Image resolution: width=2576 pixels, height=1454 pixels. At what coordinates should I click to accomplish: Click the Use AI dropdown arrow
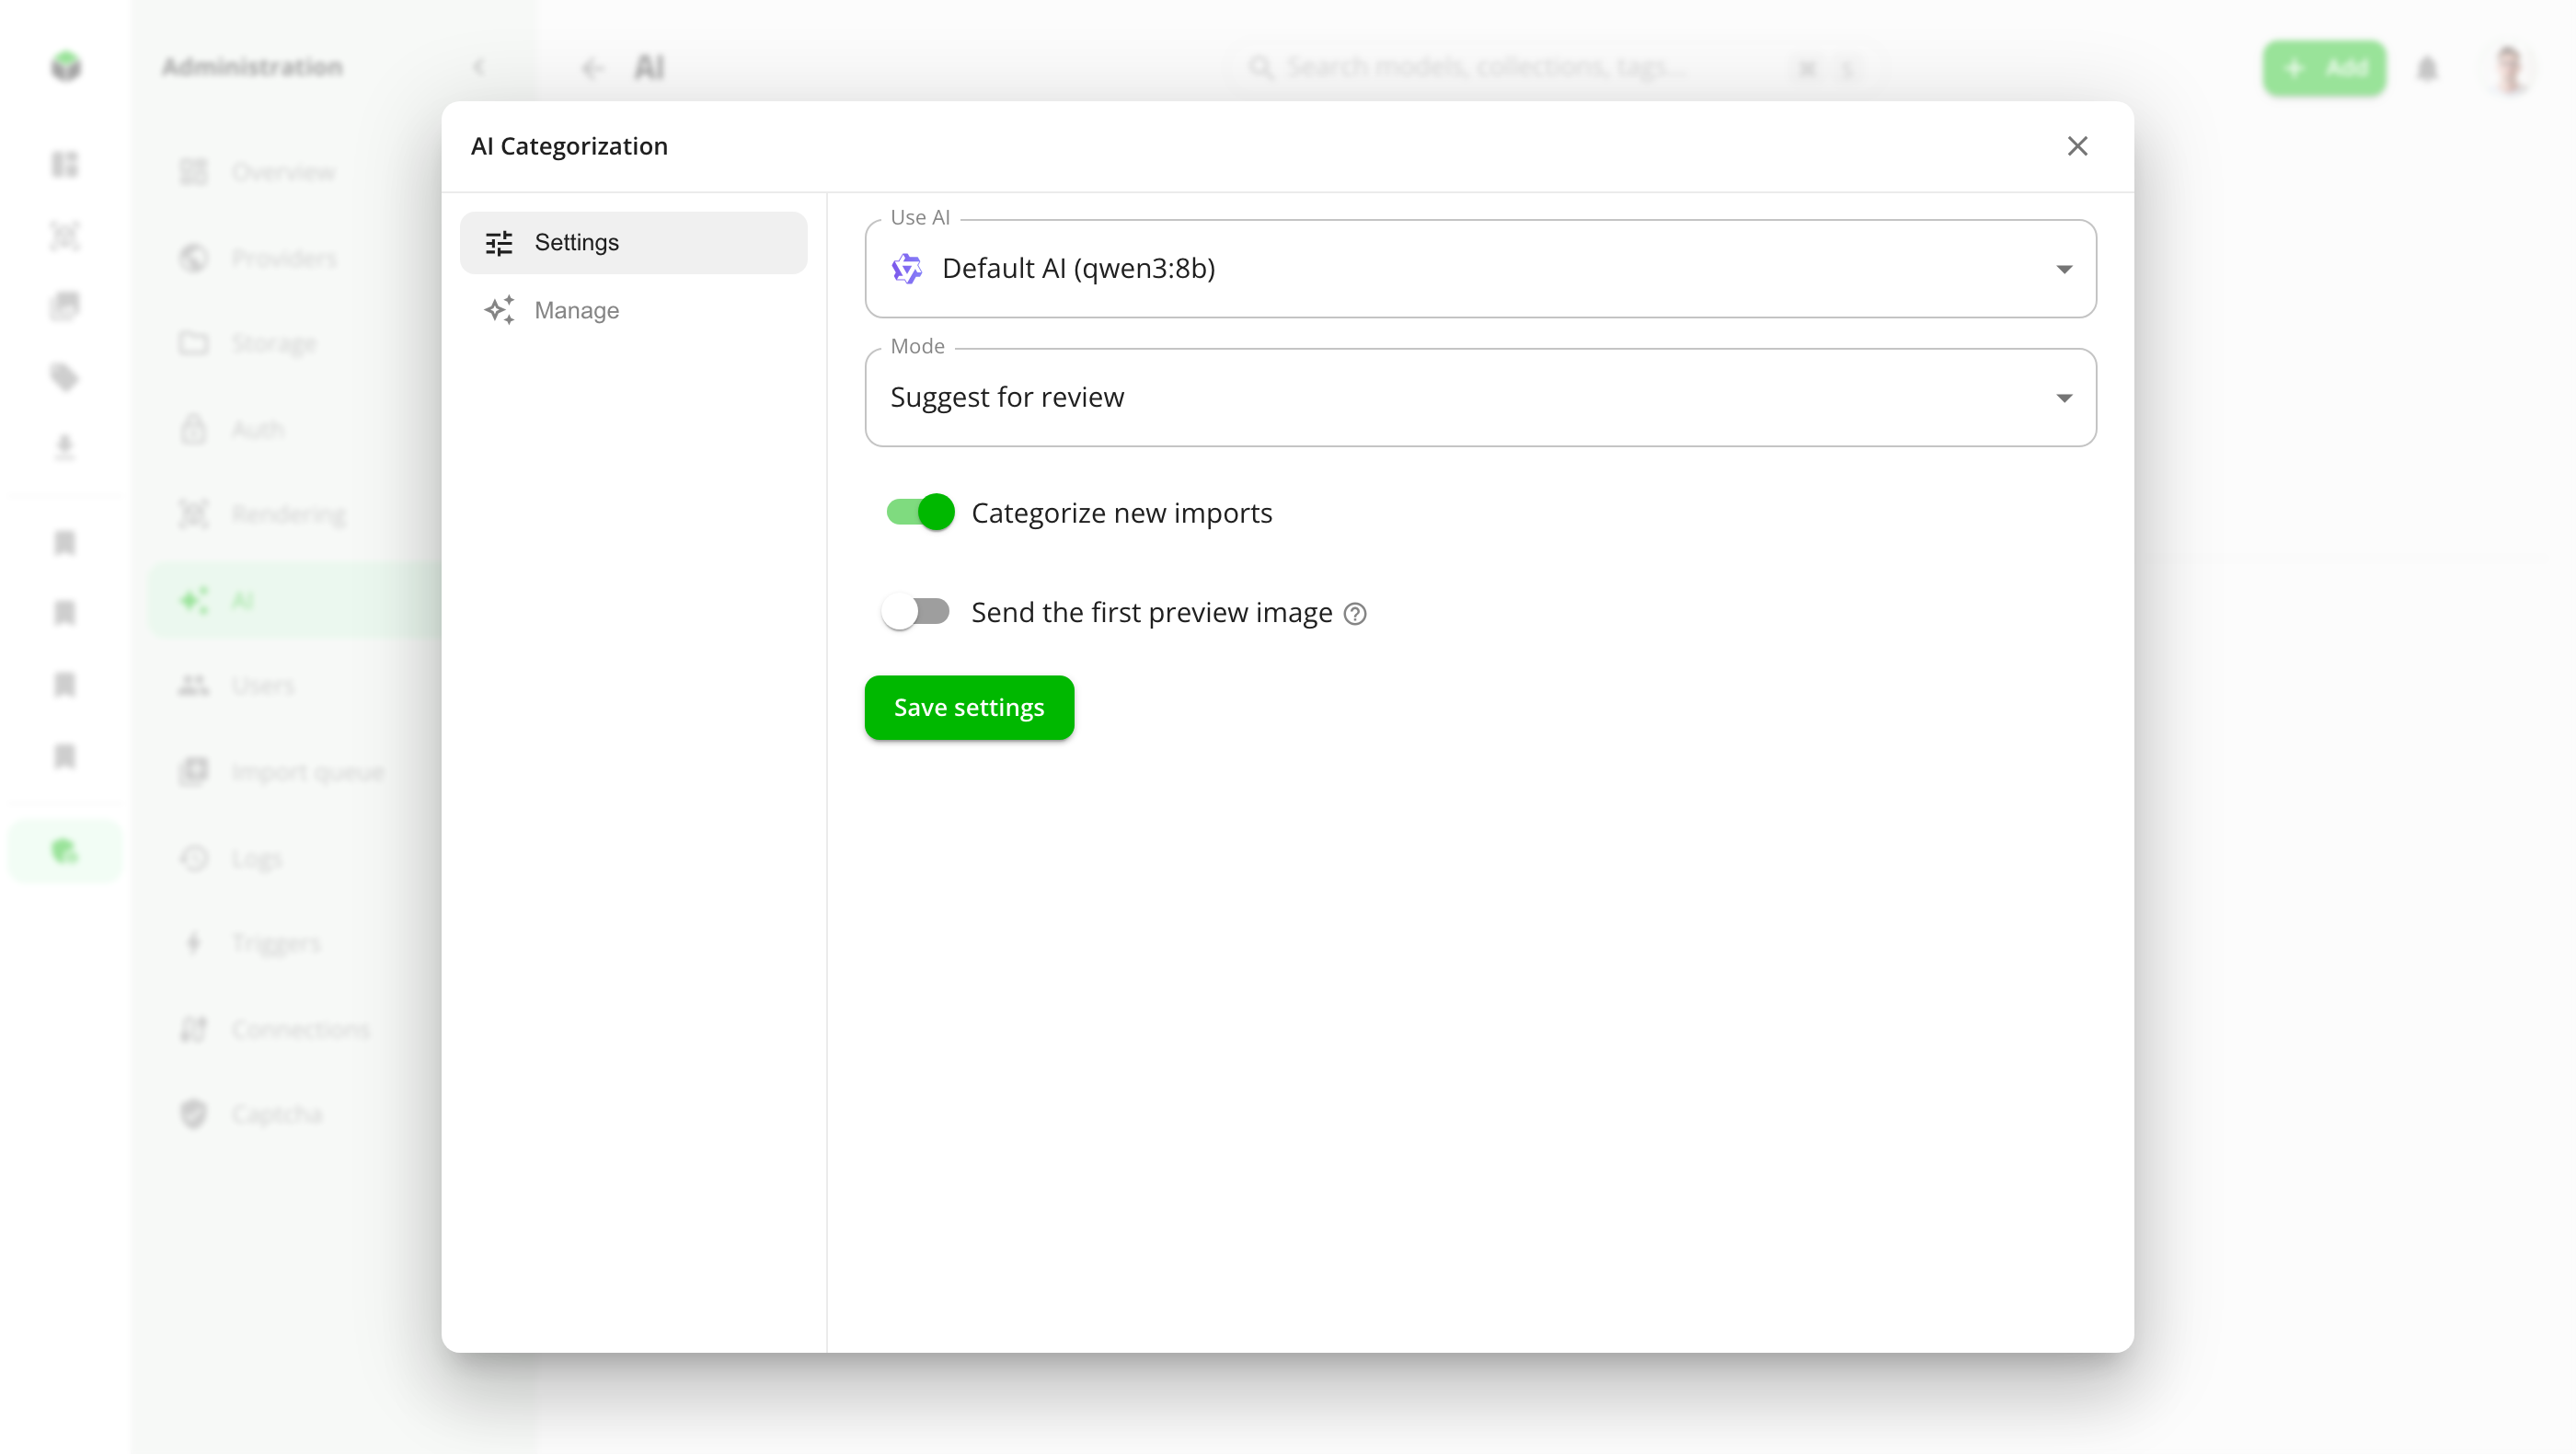point(2063,269)
